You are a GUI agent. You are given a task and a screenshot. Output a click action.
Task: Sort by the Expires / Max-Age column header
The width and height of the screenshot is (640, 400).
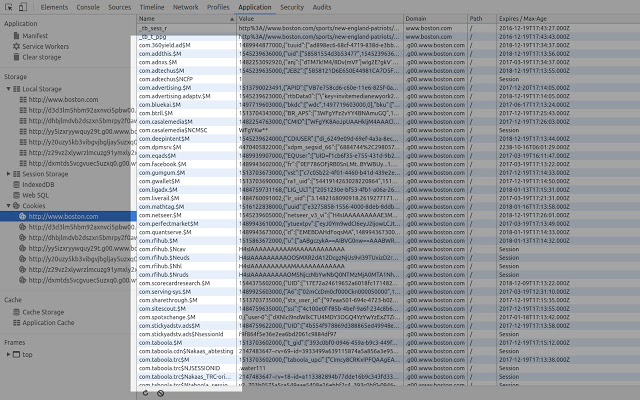(568, 19)
